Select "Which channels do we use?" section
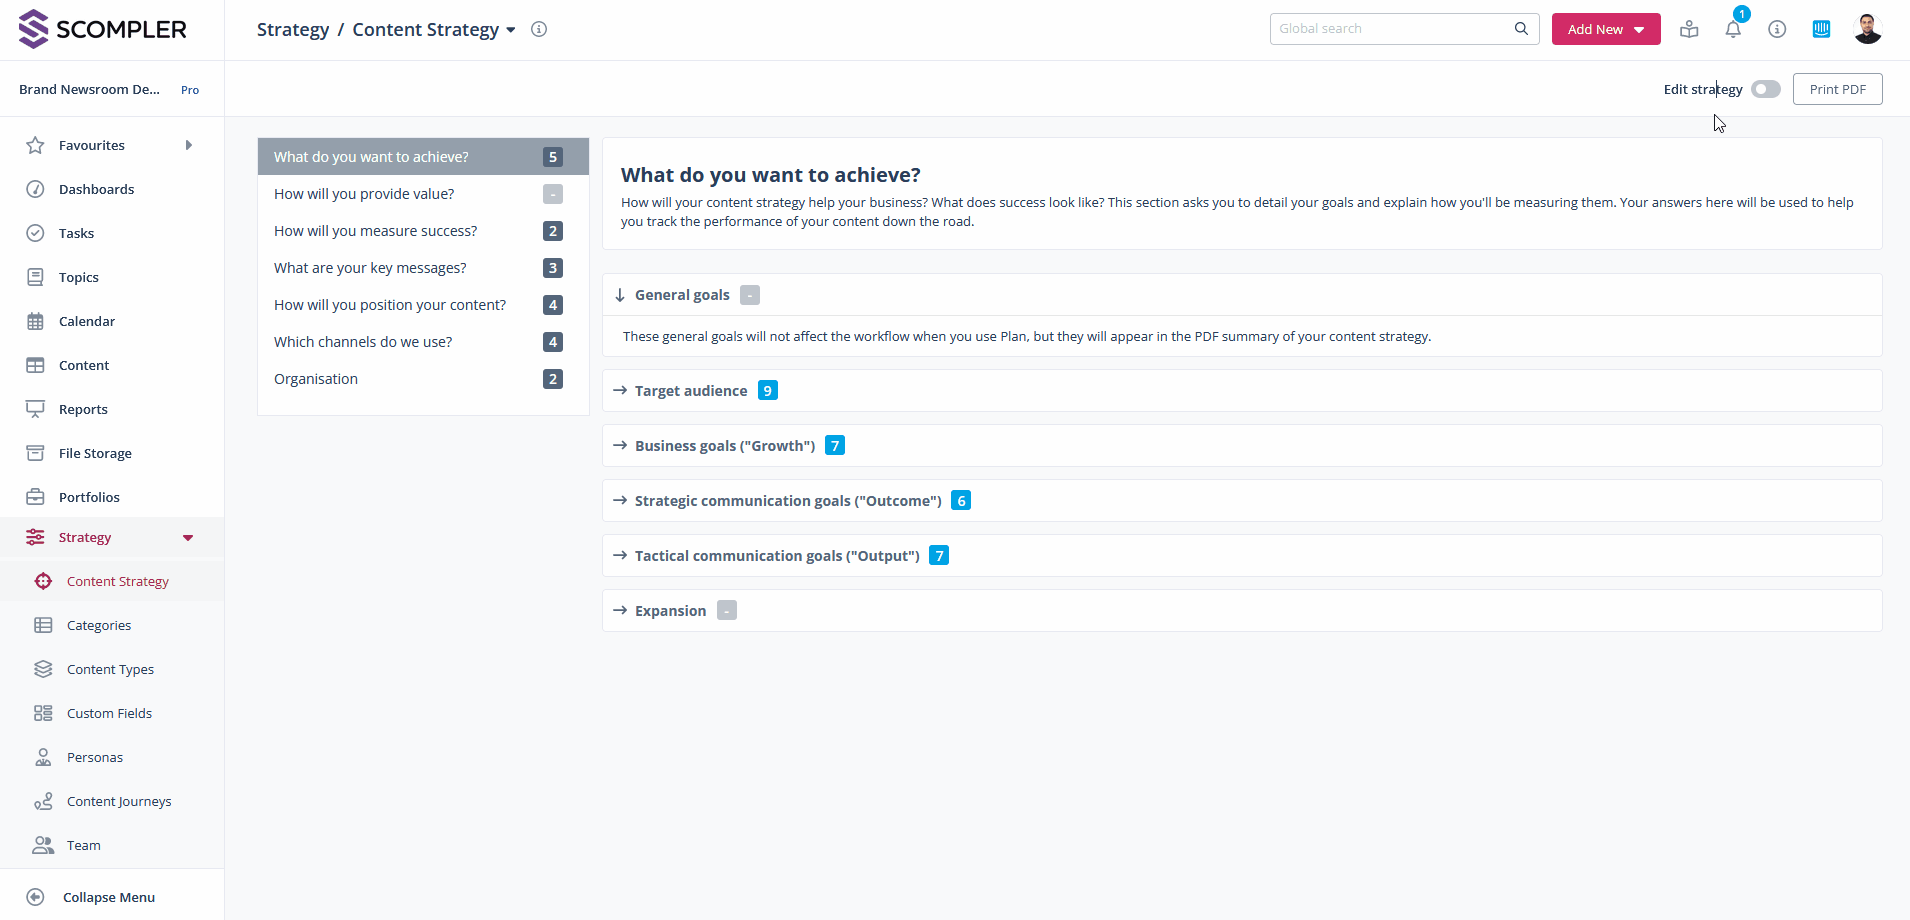This screenshot has width=1910, height=920. point(363,342)
